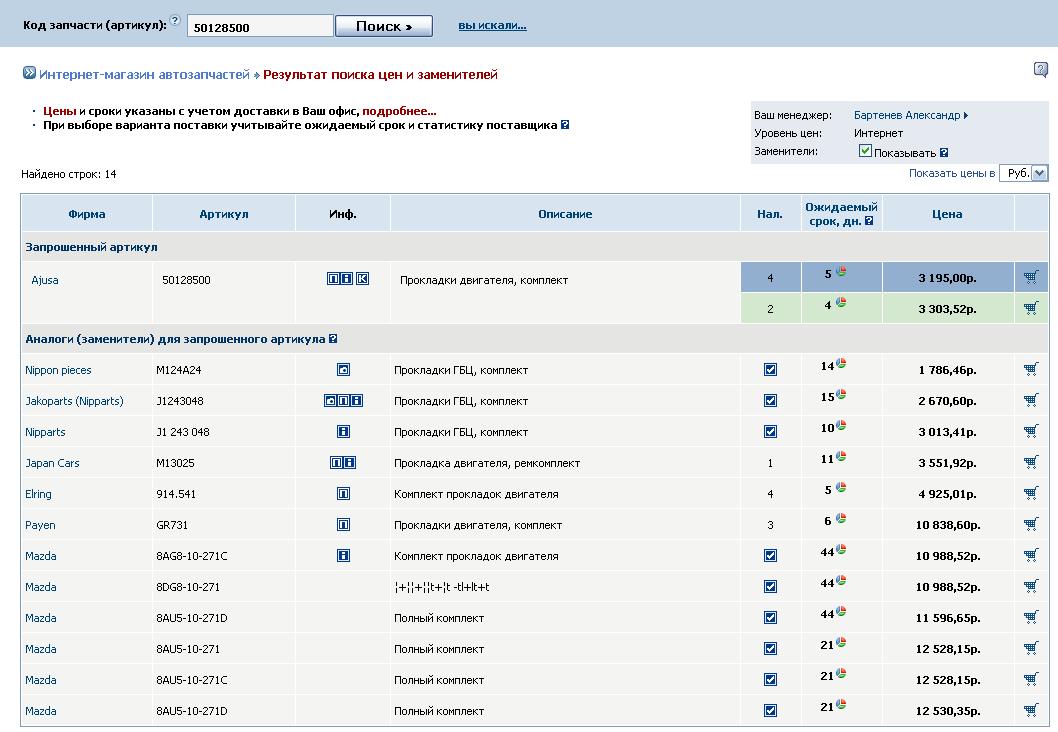Open photo icon for Nippon pieces M124A24
This screenshot has width=1058, height=732.
tap(343, 370)
